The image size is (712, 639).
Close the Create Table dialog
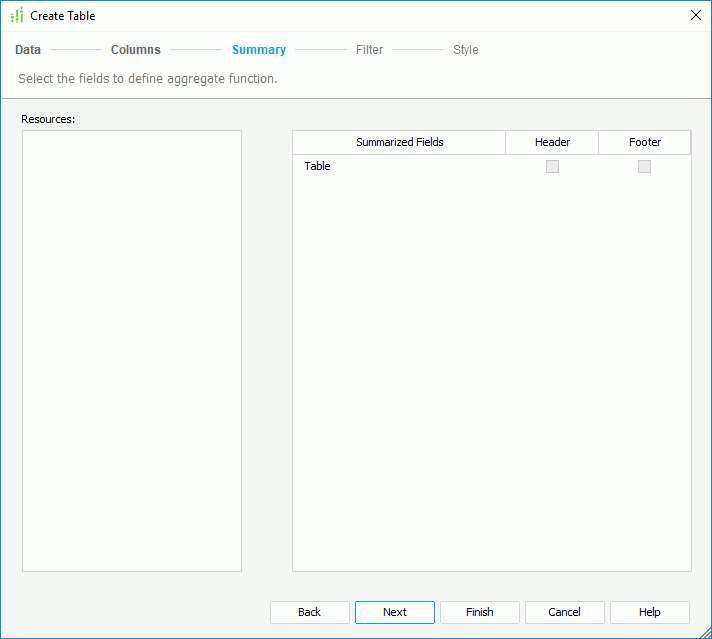click(x=696, y=15)
